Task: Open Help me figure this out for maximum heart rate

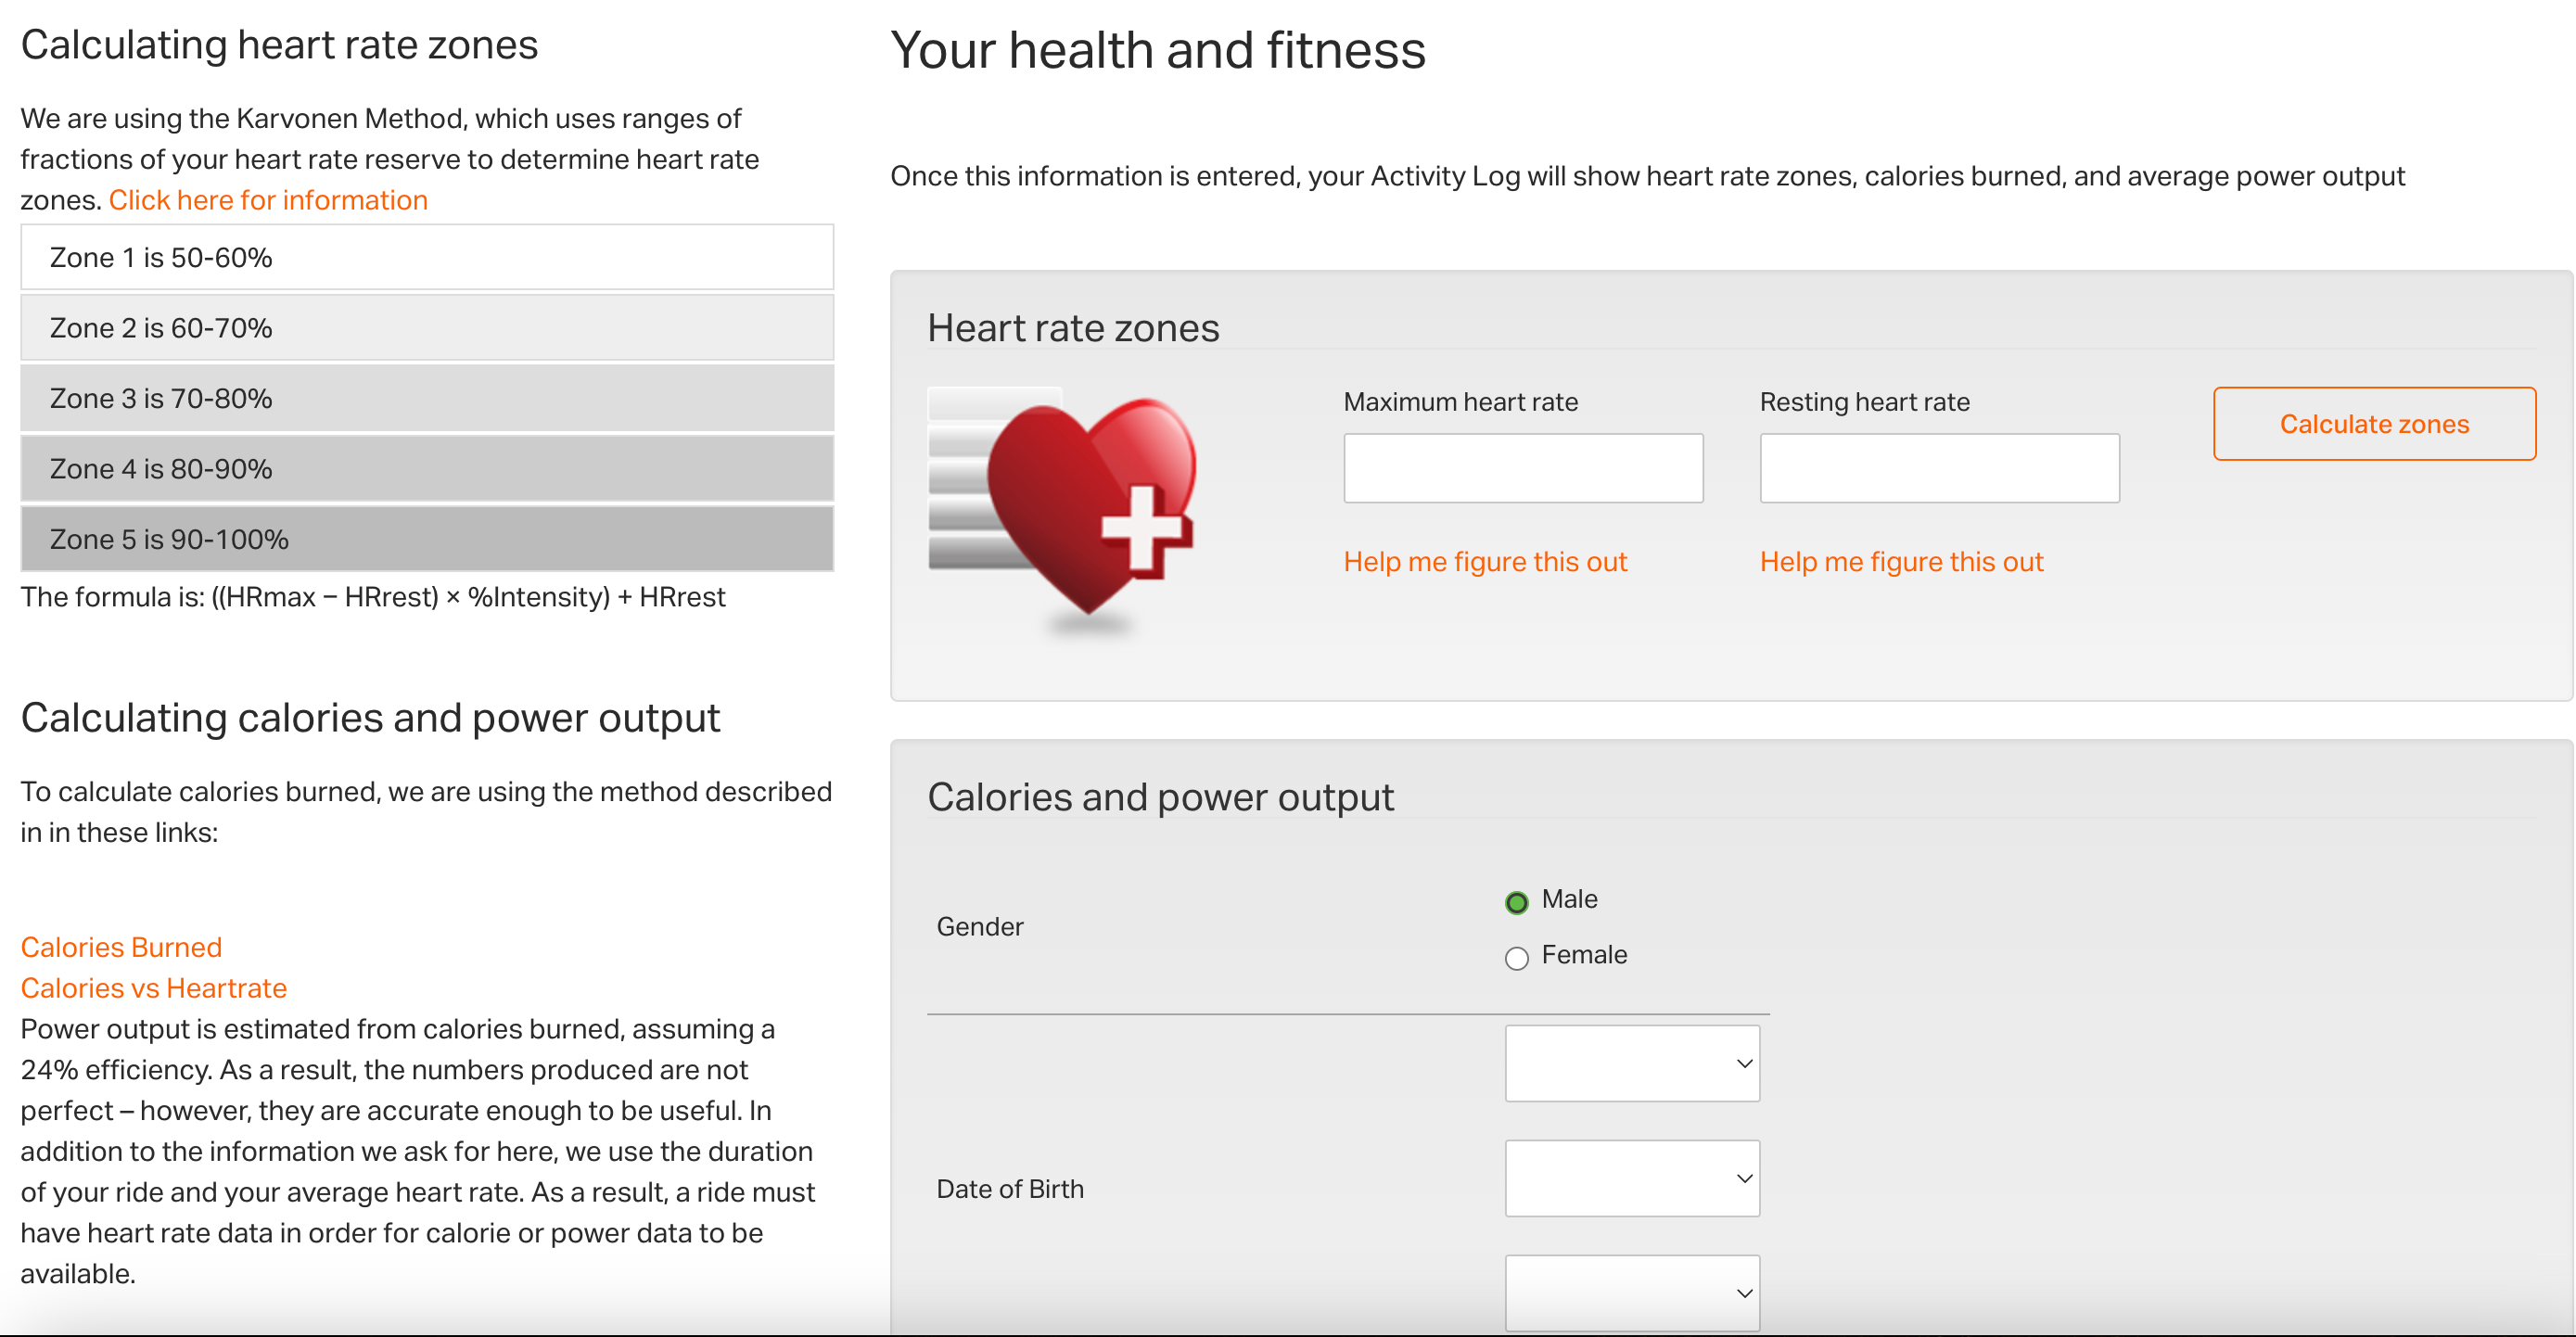Action: pos(1485,562)
